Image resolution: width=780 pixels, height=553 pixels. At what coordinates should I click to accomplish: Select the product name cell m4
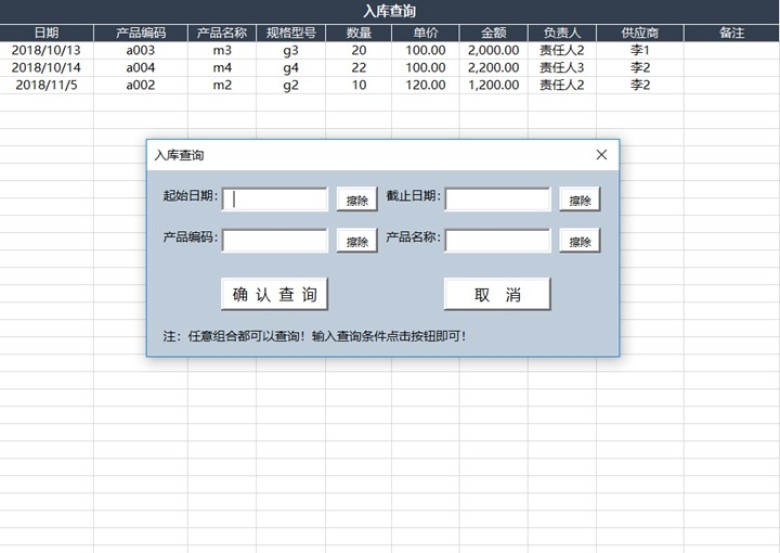click(x=222, y=68)
